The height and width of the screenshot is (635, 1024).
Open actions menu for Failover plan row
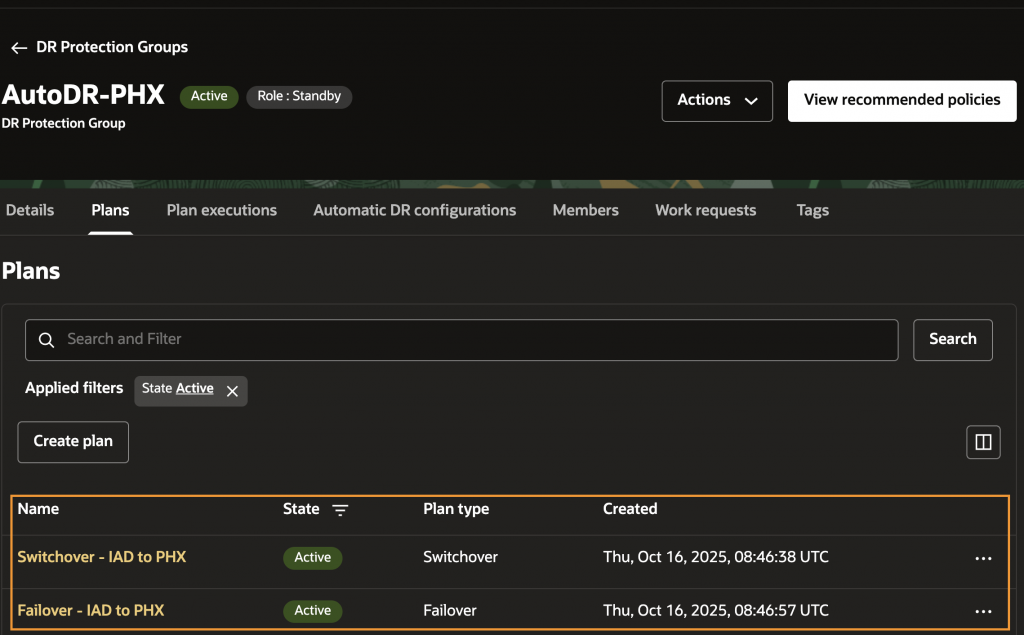pos(983,611)
